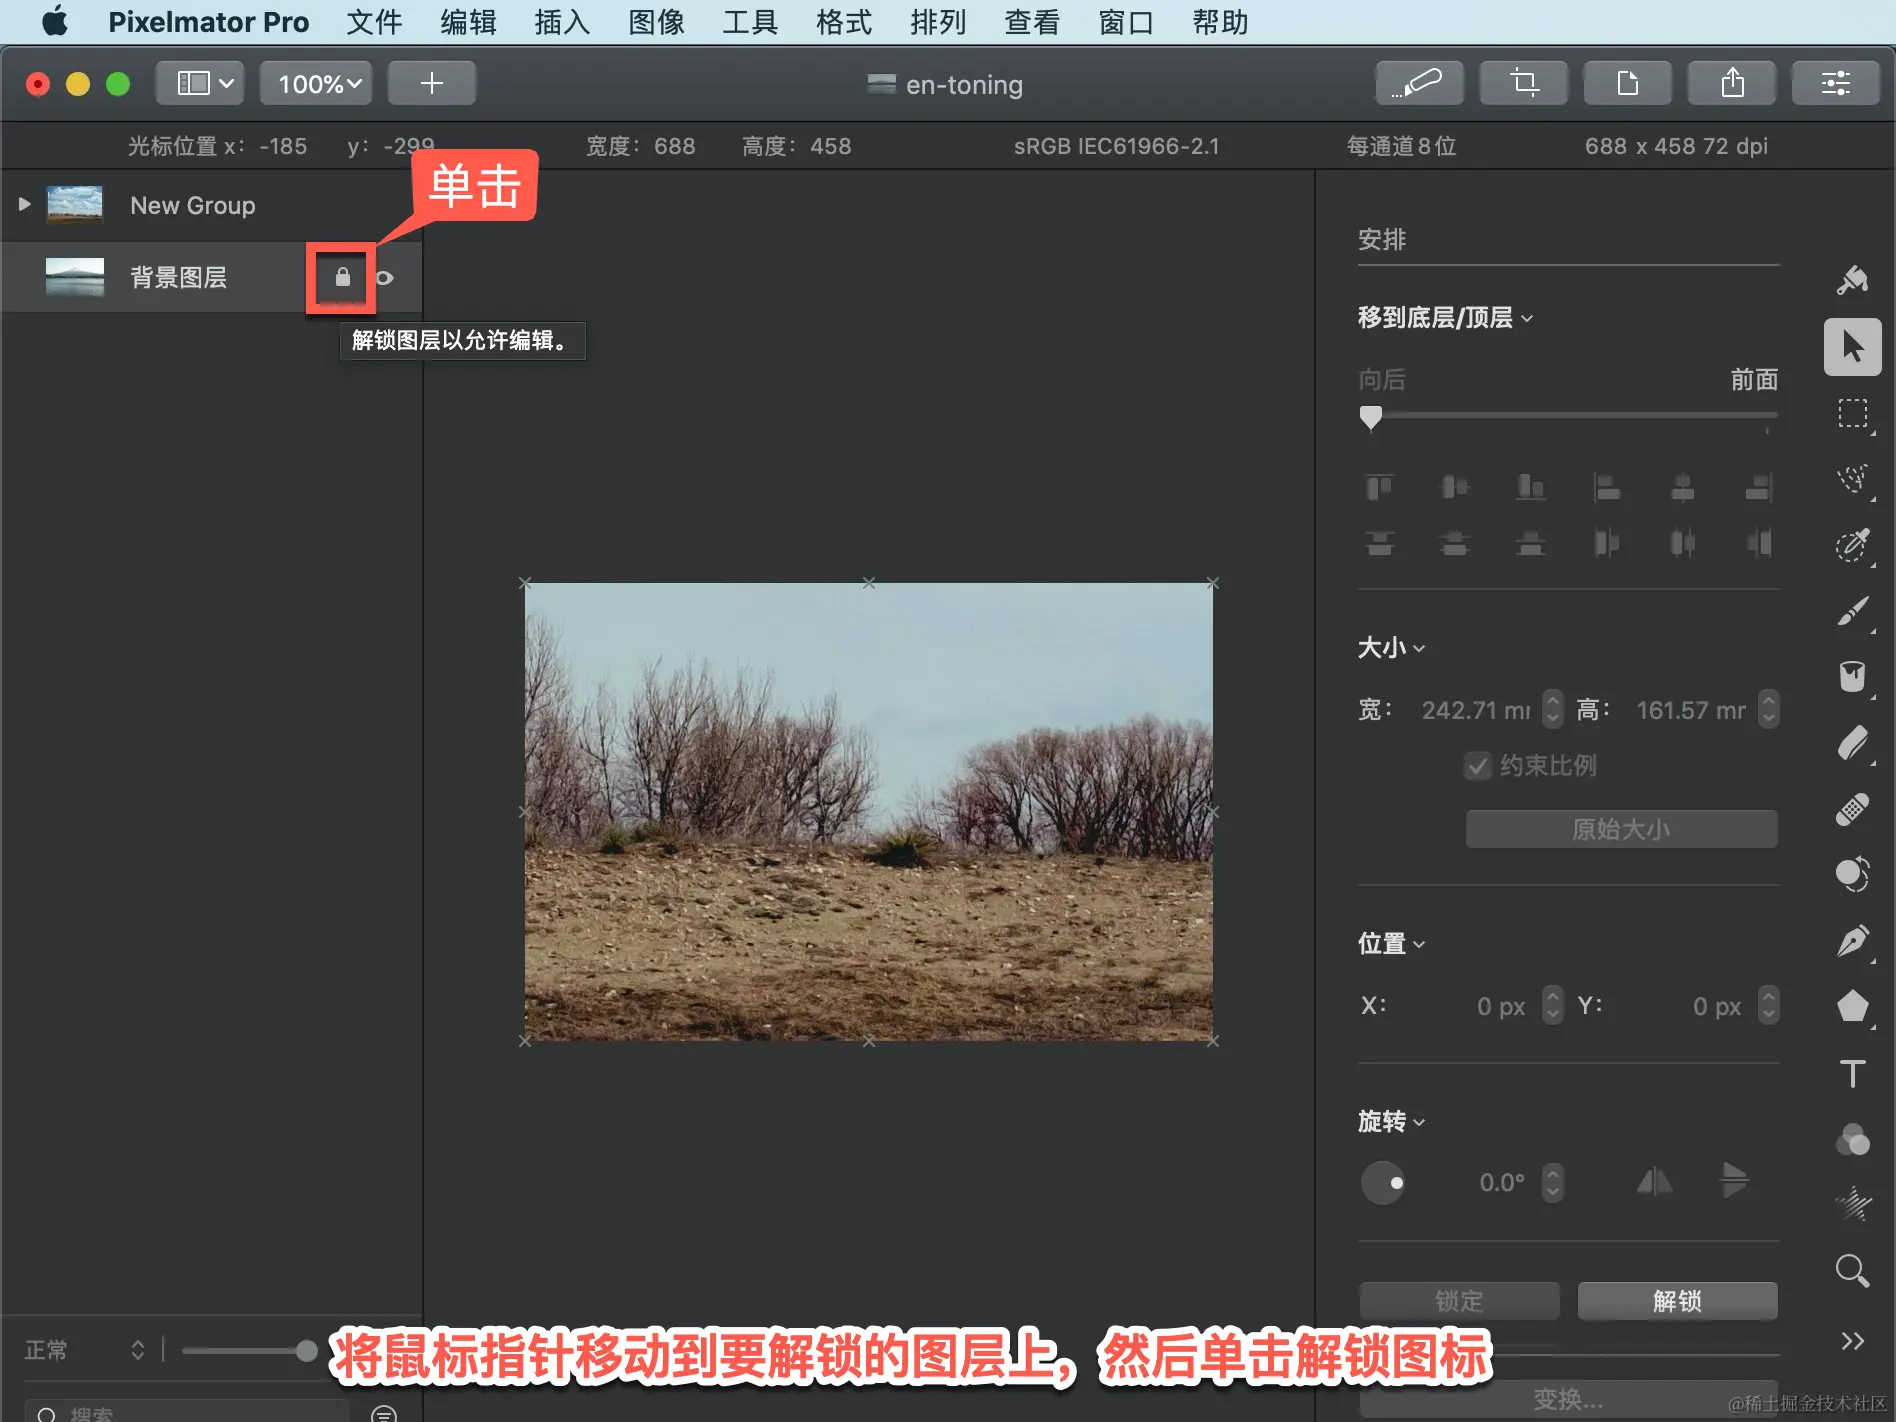1896x1422 pixels.
Task: Select the Free Selection lasso tool
Action: pyautogui.click(x=1852, y=479)
